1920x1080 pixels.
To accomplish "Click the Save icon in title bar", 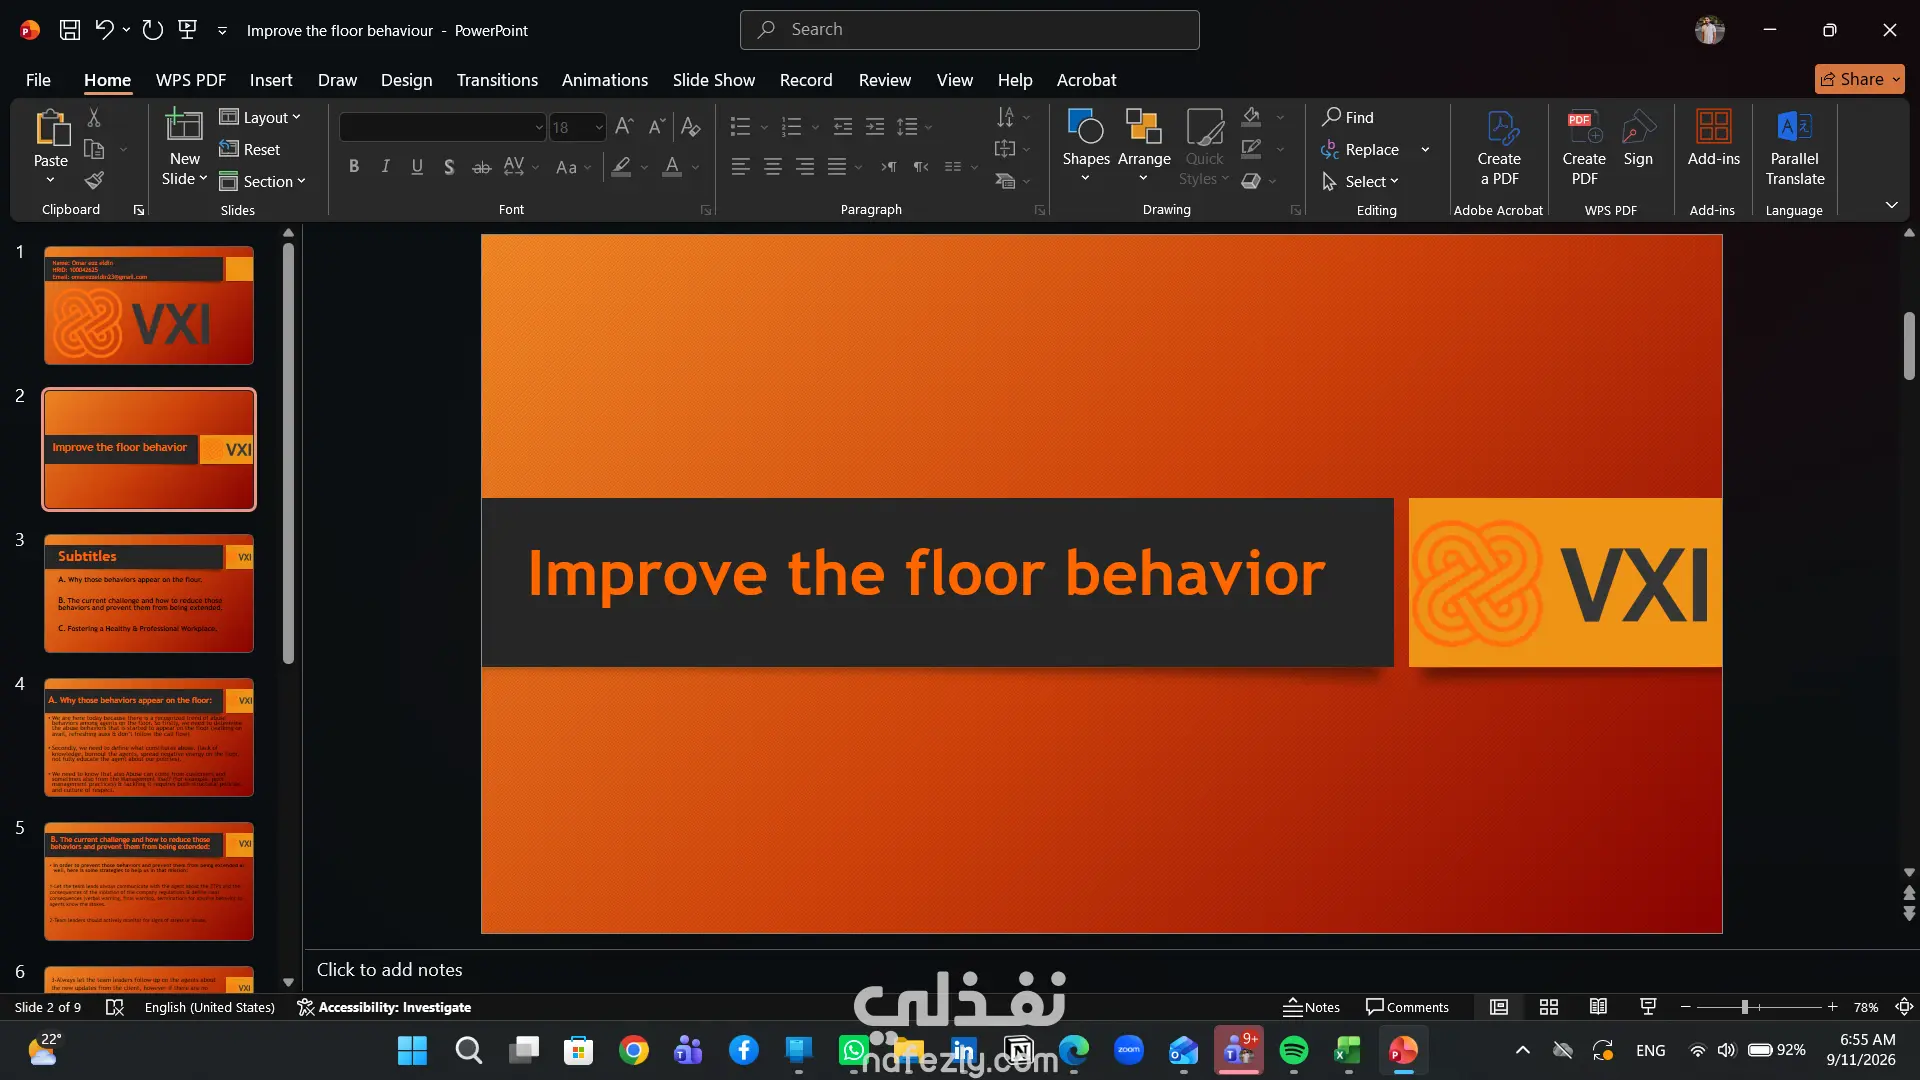I will (69, 30).
